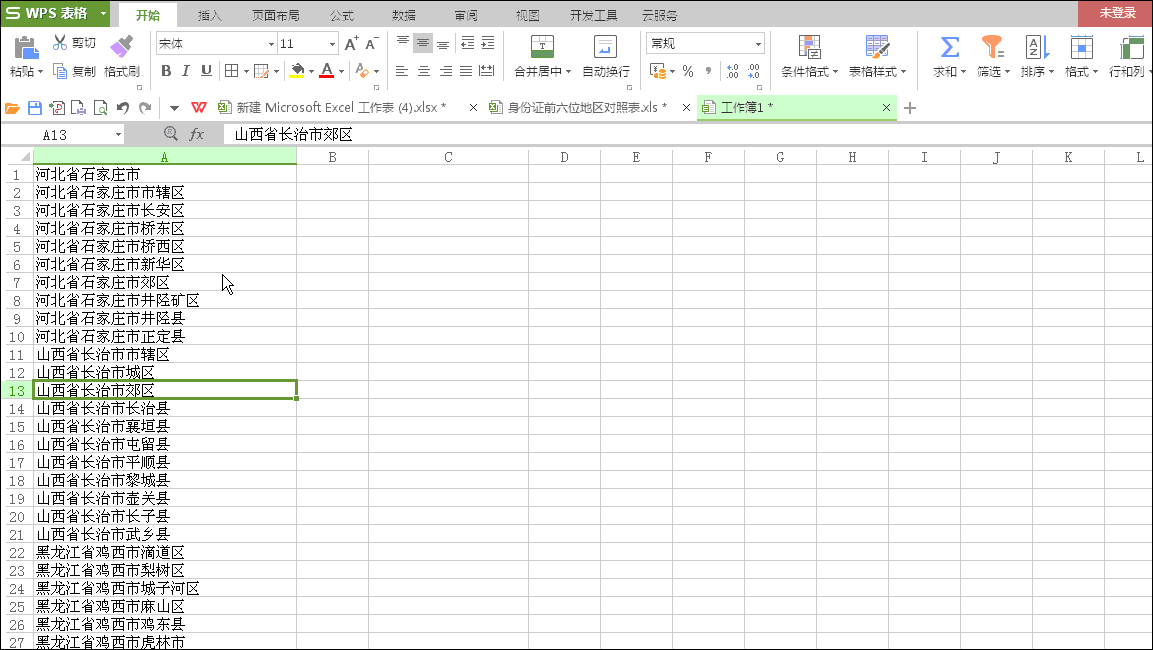This screenshot has width=1153, height=650.
Task: Select the Format Painter (格式刷) brush
Action: point(121,46)
